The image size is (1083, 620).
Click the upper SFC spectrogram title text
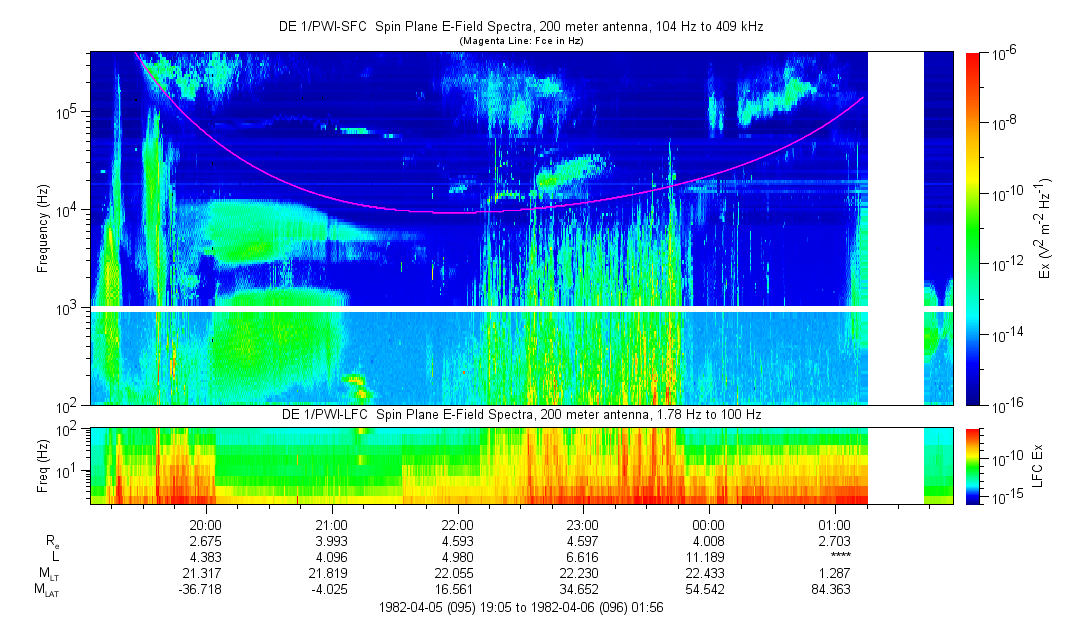click(520, 27)
